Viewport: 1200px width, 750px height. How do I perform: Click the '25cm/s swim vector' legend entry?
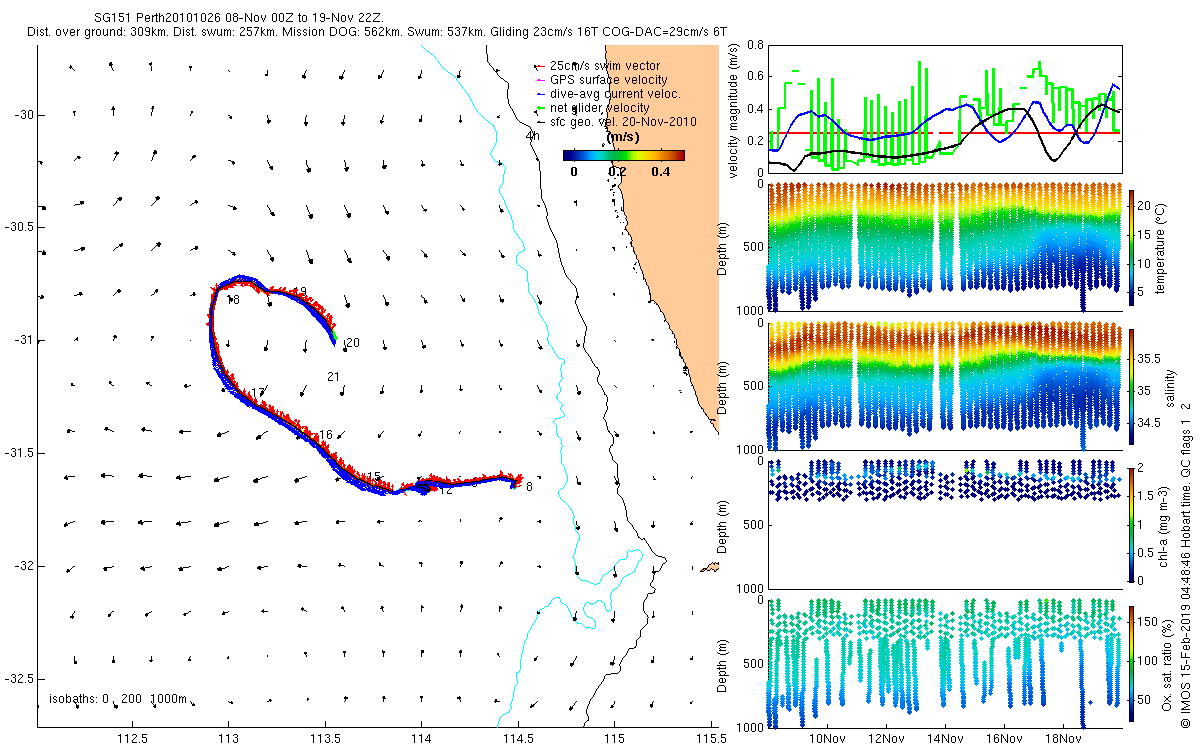coord(605,66)
